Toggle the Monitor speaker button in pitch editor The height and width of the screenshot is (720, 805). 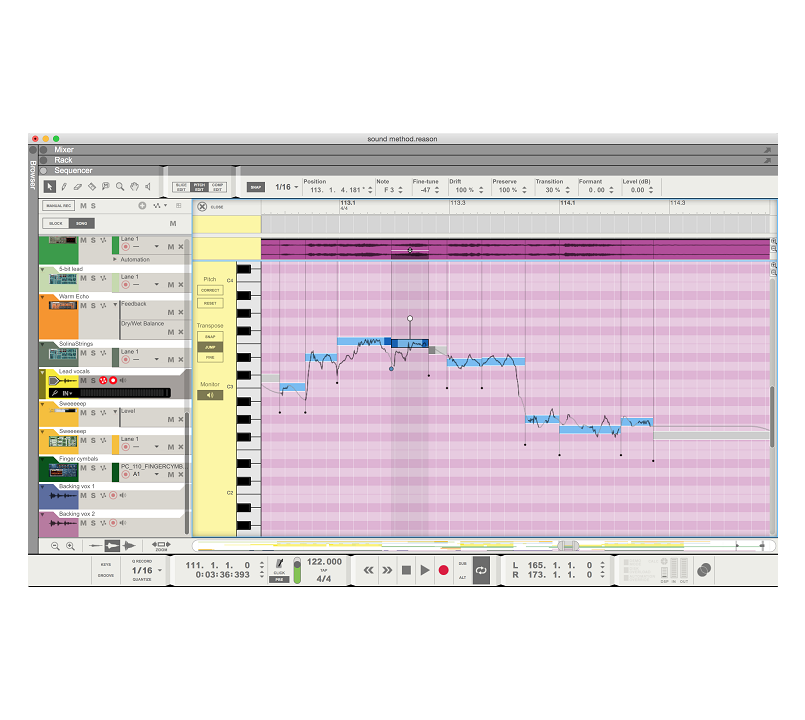tap(210, 395)
